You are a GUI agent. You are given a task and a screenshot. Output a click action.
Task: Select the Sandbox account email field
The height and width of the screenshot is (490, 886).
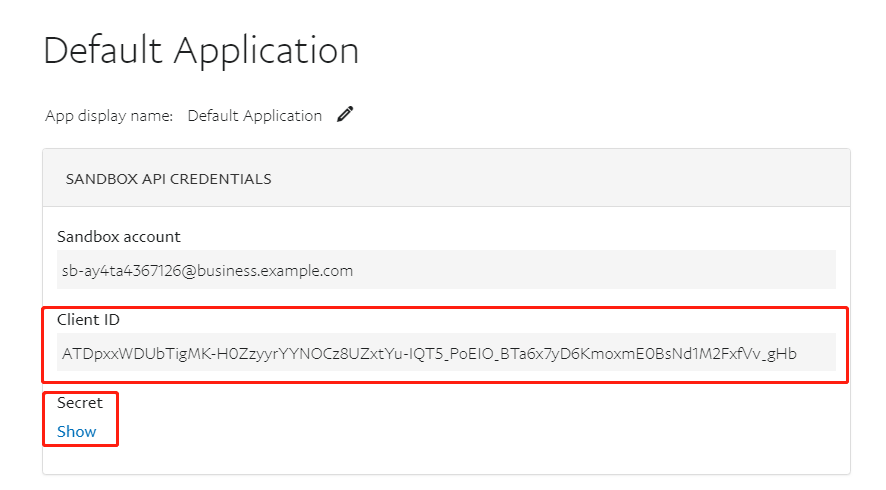click(445, 270)
